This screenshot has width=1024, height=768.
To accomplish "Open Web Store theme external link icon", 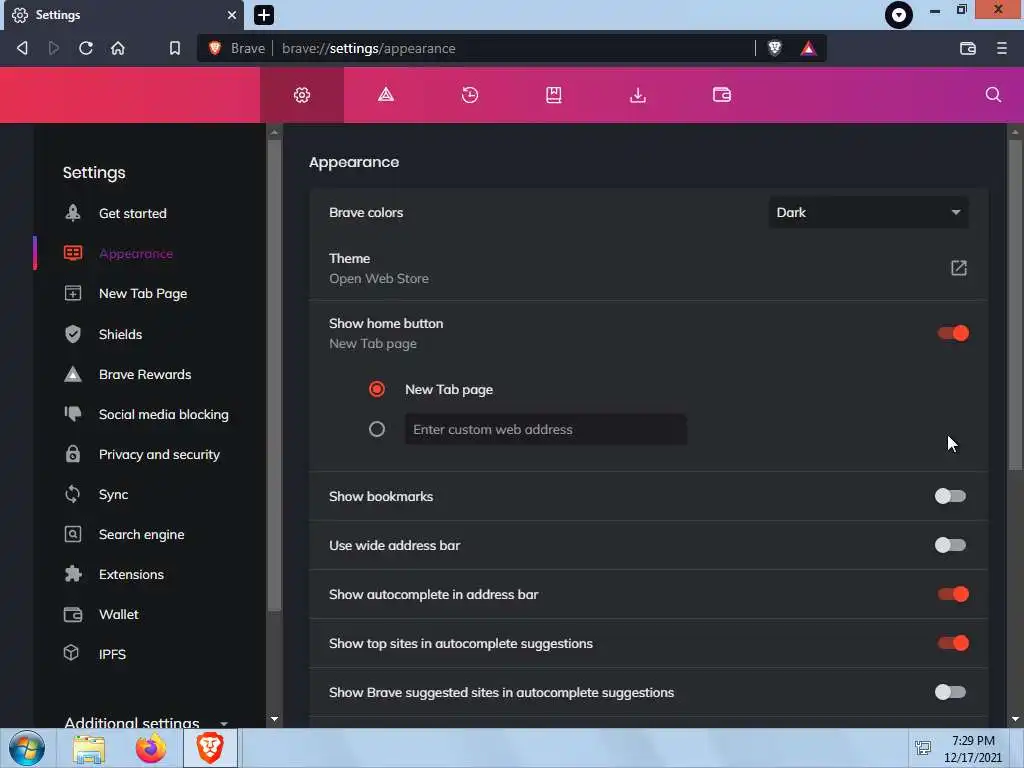I will [x=959, y=268].
